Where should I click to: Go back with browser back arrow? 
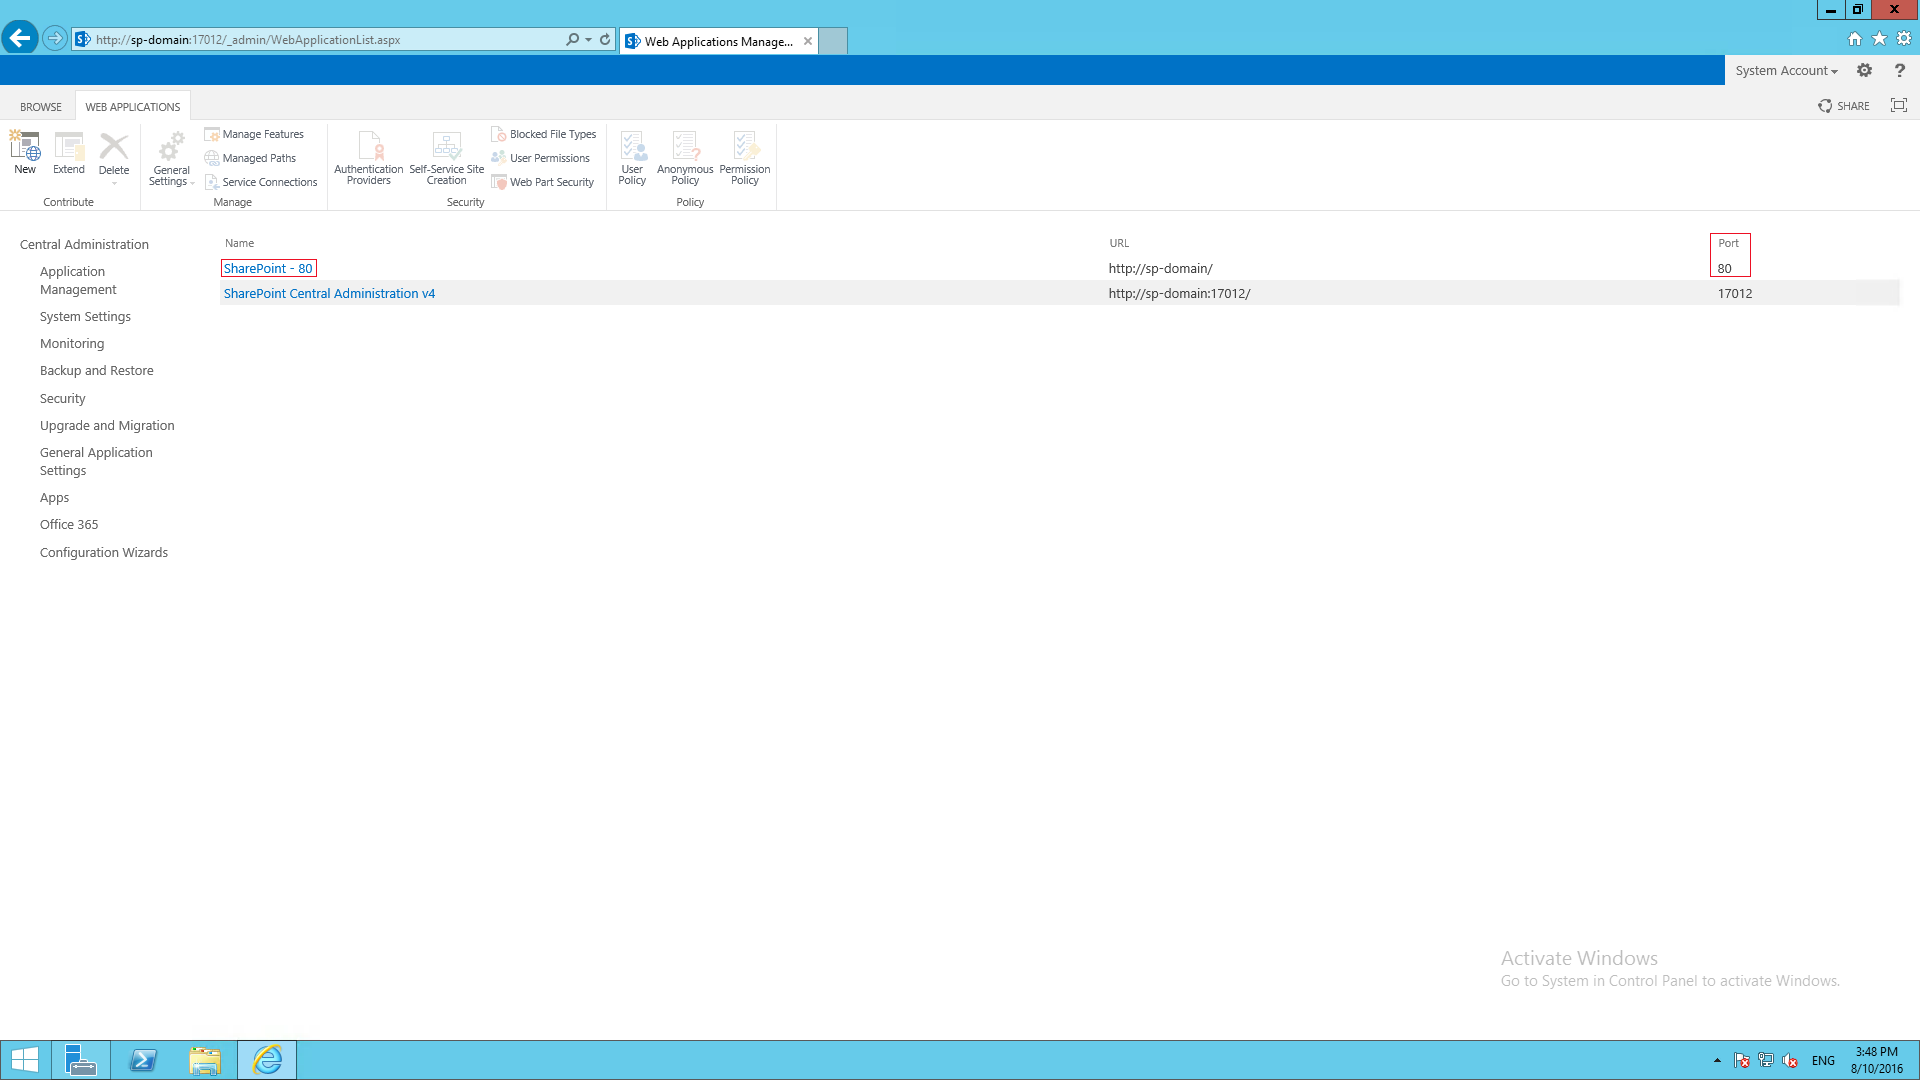[20, 38]
